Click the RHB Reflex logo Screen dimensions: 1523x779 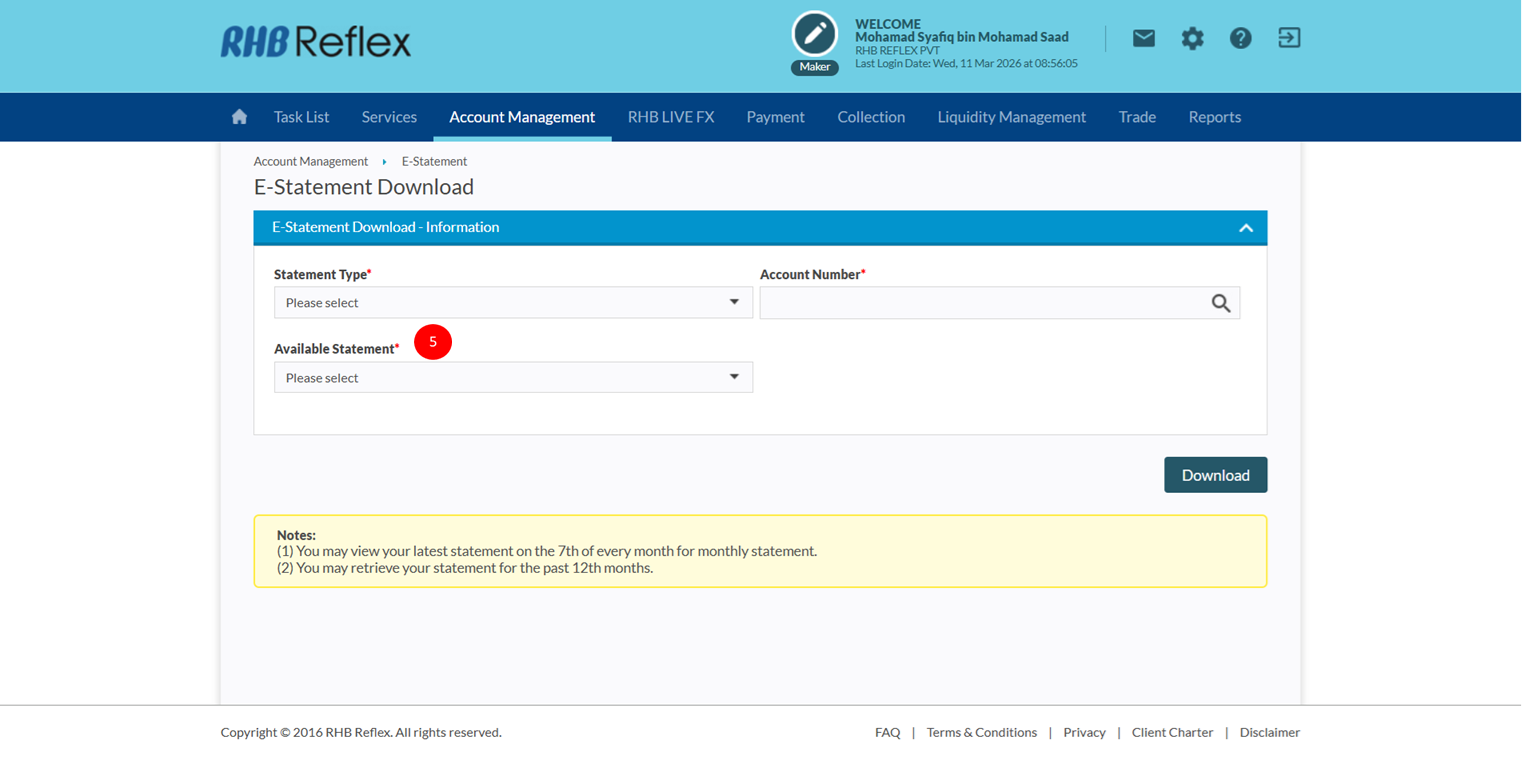[316, 41]
